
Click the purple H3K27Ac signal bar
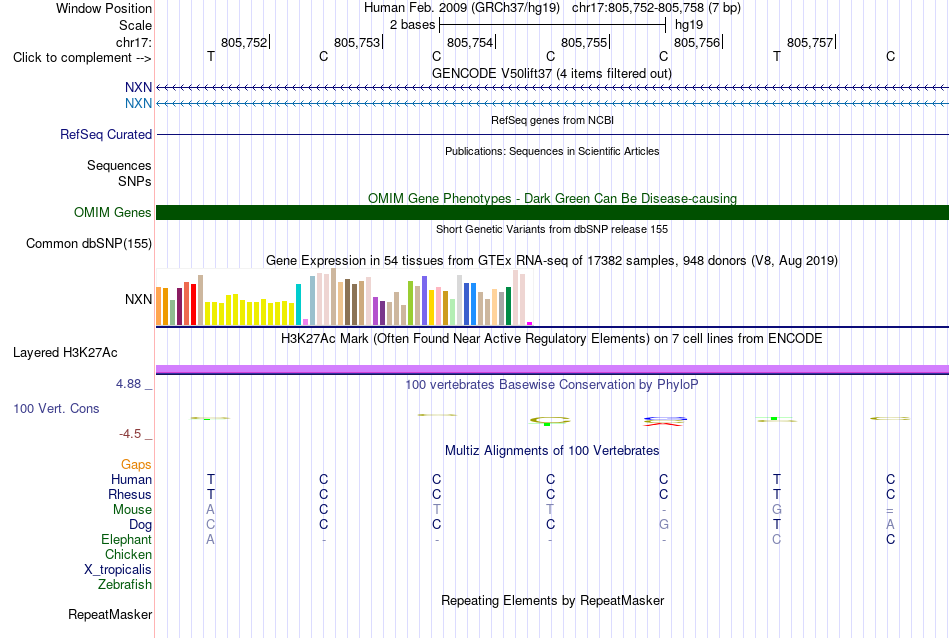click(x=553, y=368)
